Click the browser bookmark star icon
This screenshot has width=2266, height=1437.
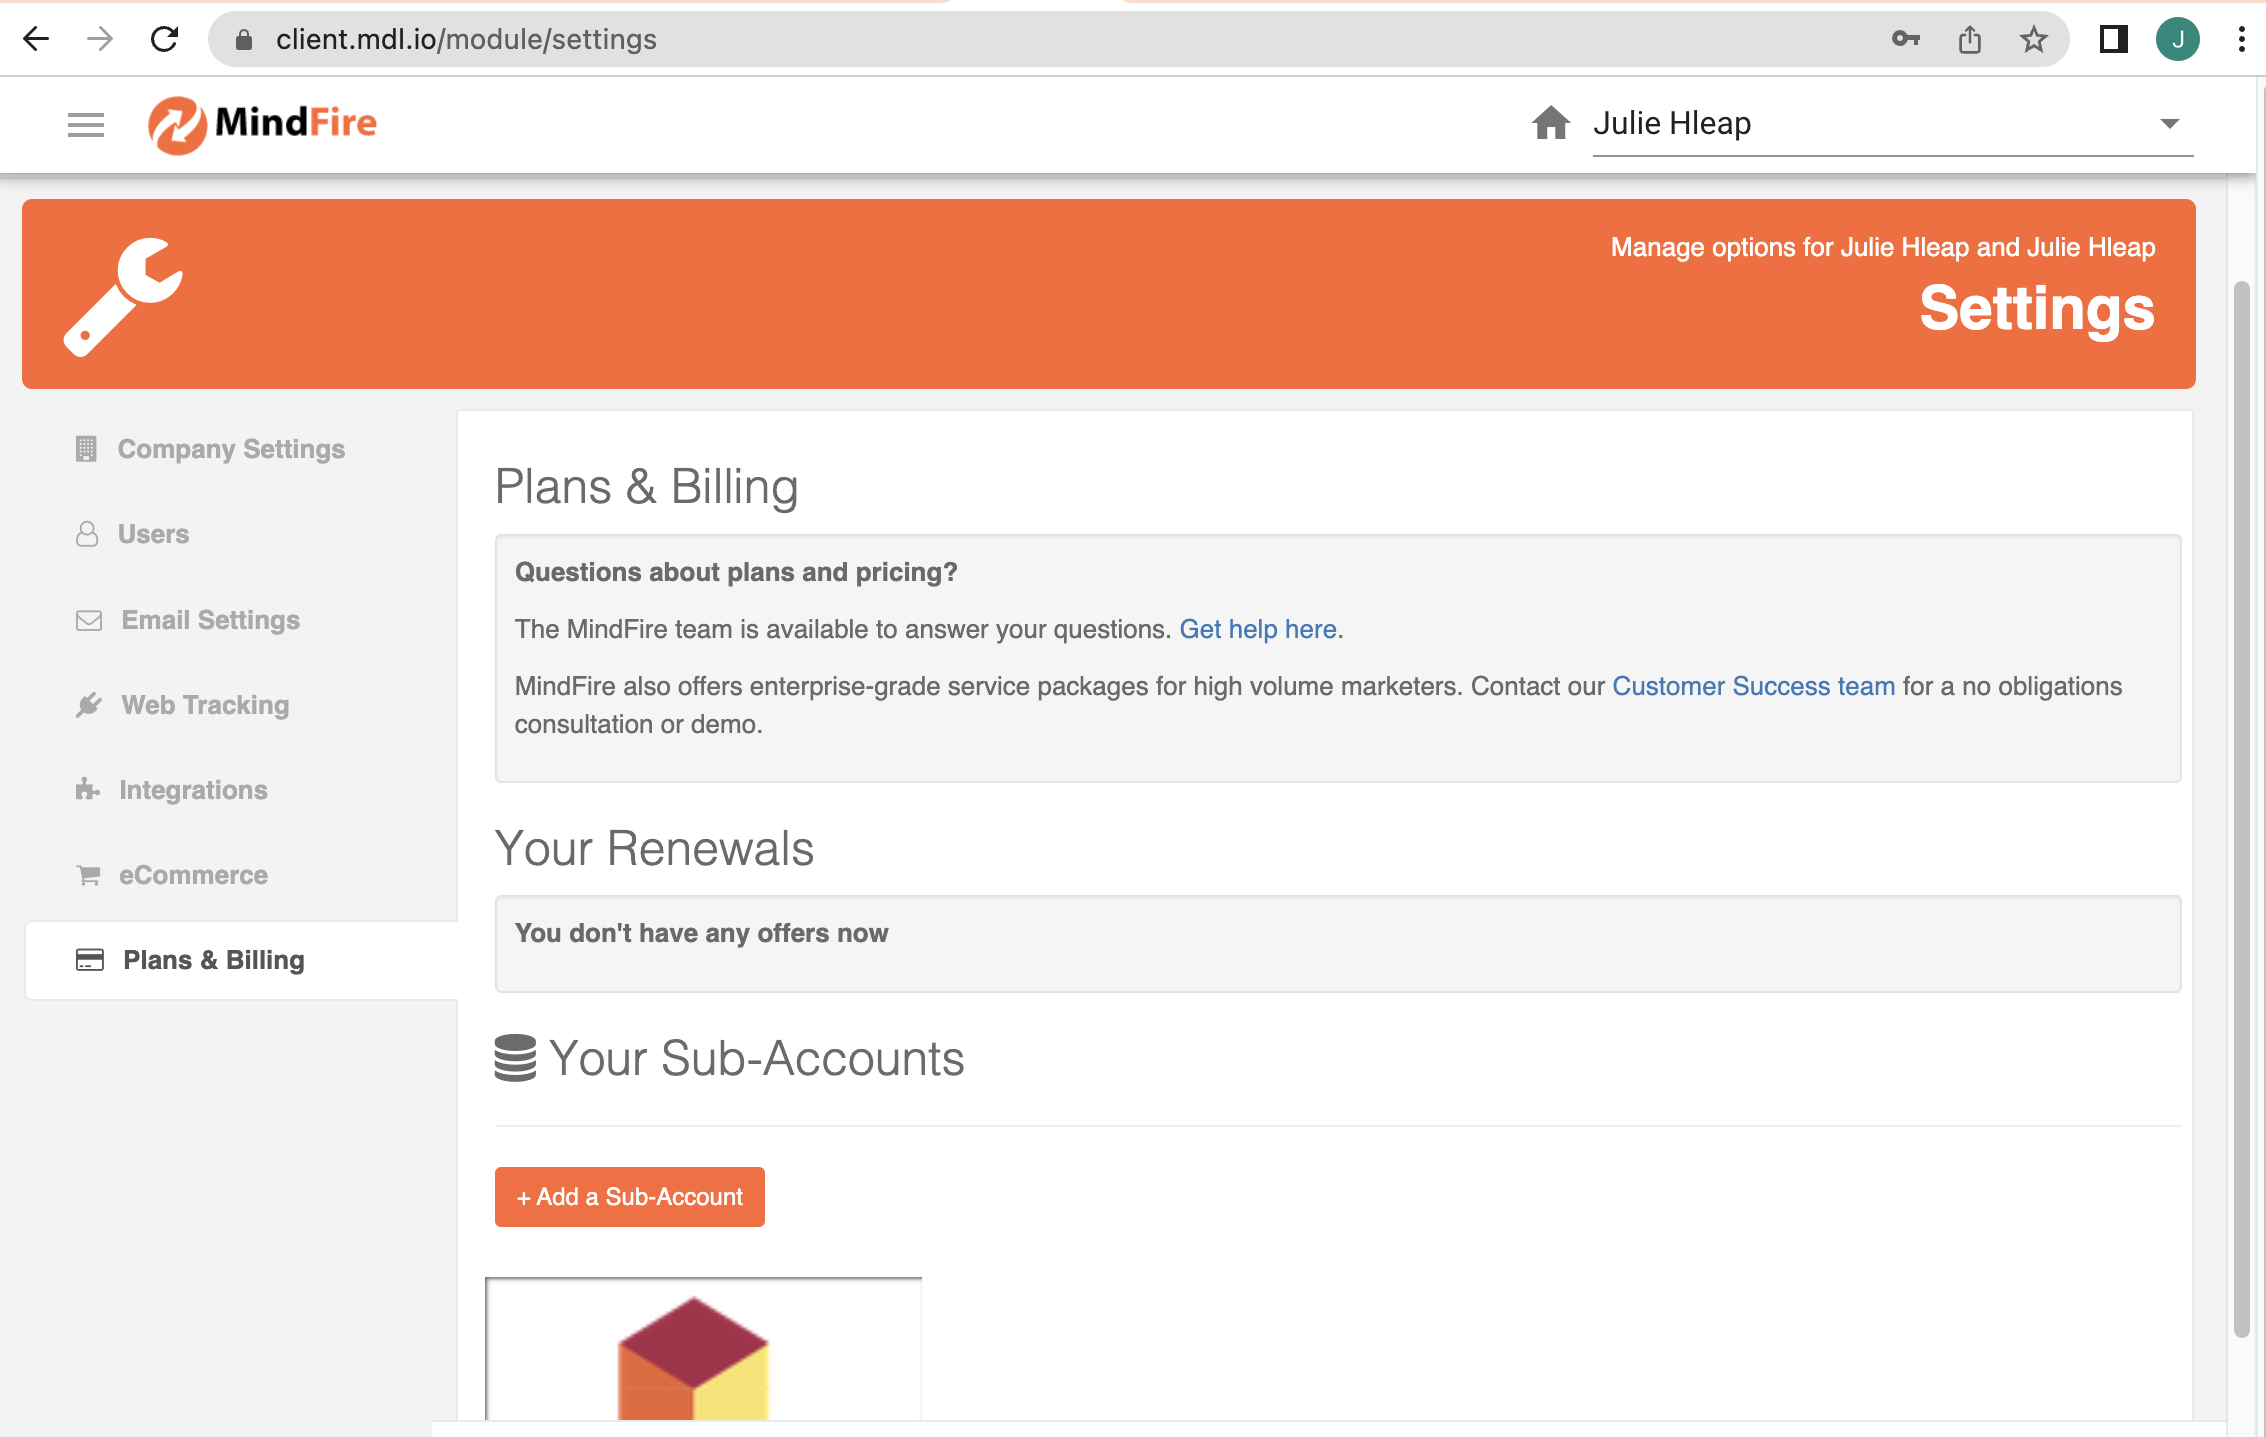(2033, 40)
